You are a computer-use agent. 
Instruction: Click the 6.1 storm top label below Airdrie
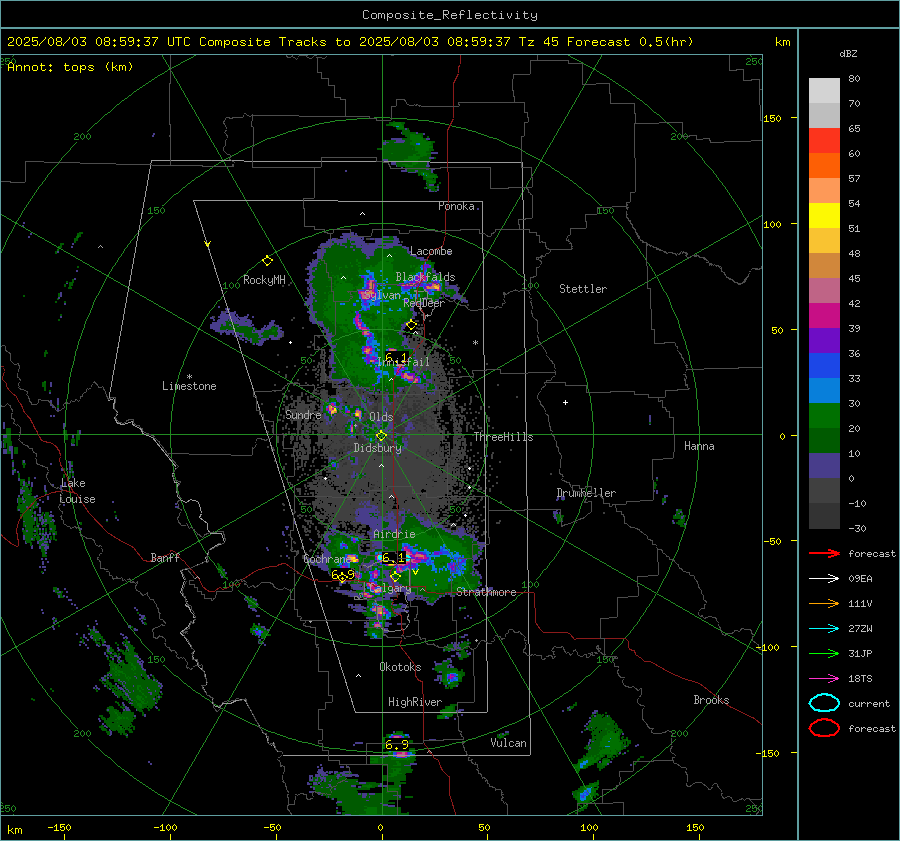pos(393,557)
